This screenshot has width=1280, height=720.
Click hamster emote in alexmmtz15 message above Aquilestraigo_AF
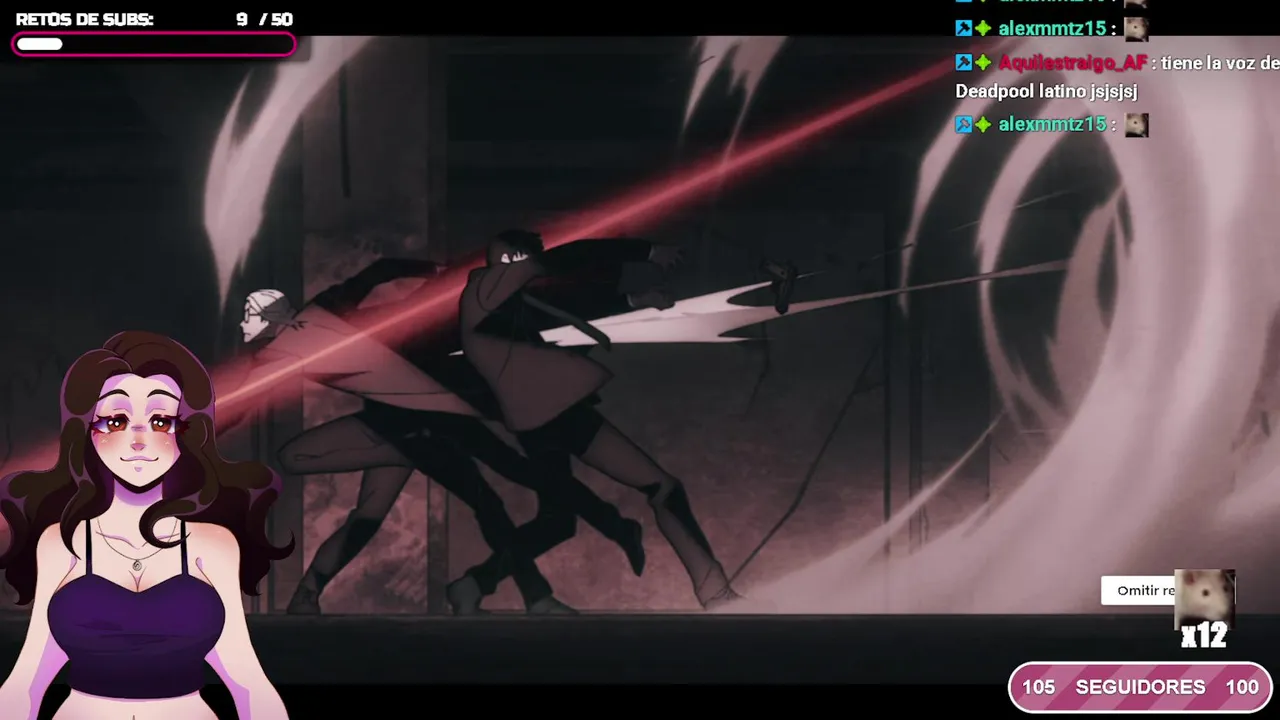[x=1136, y=29]
